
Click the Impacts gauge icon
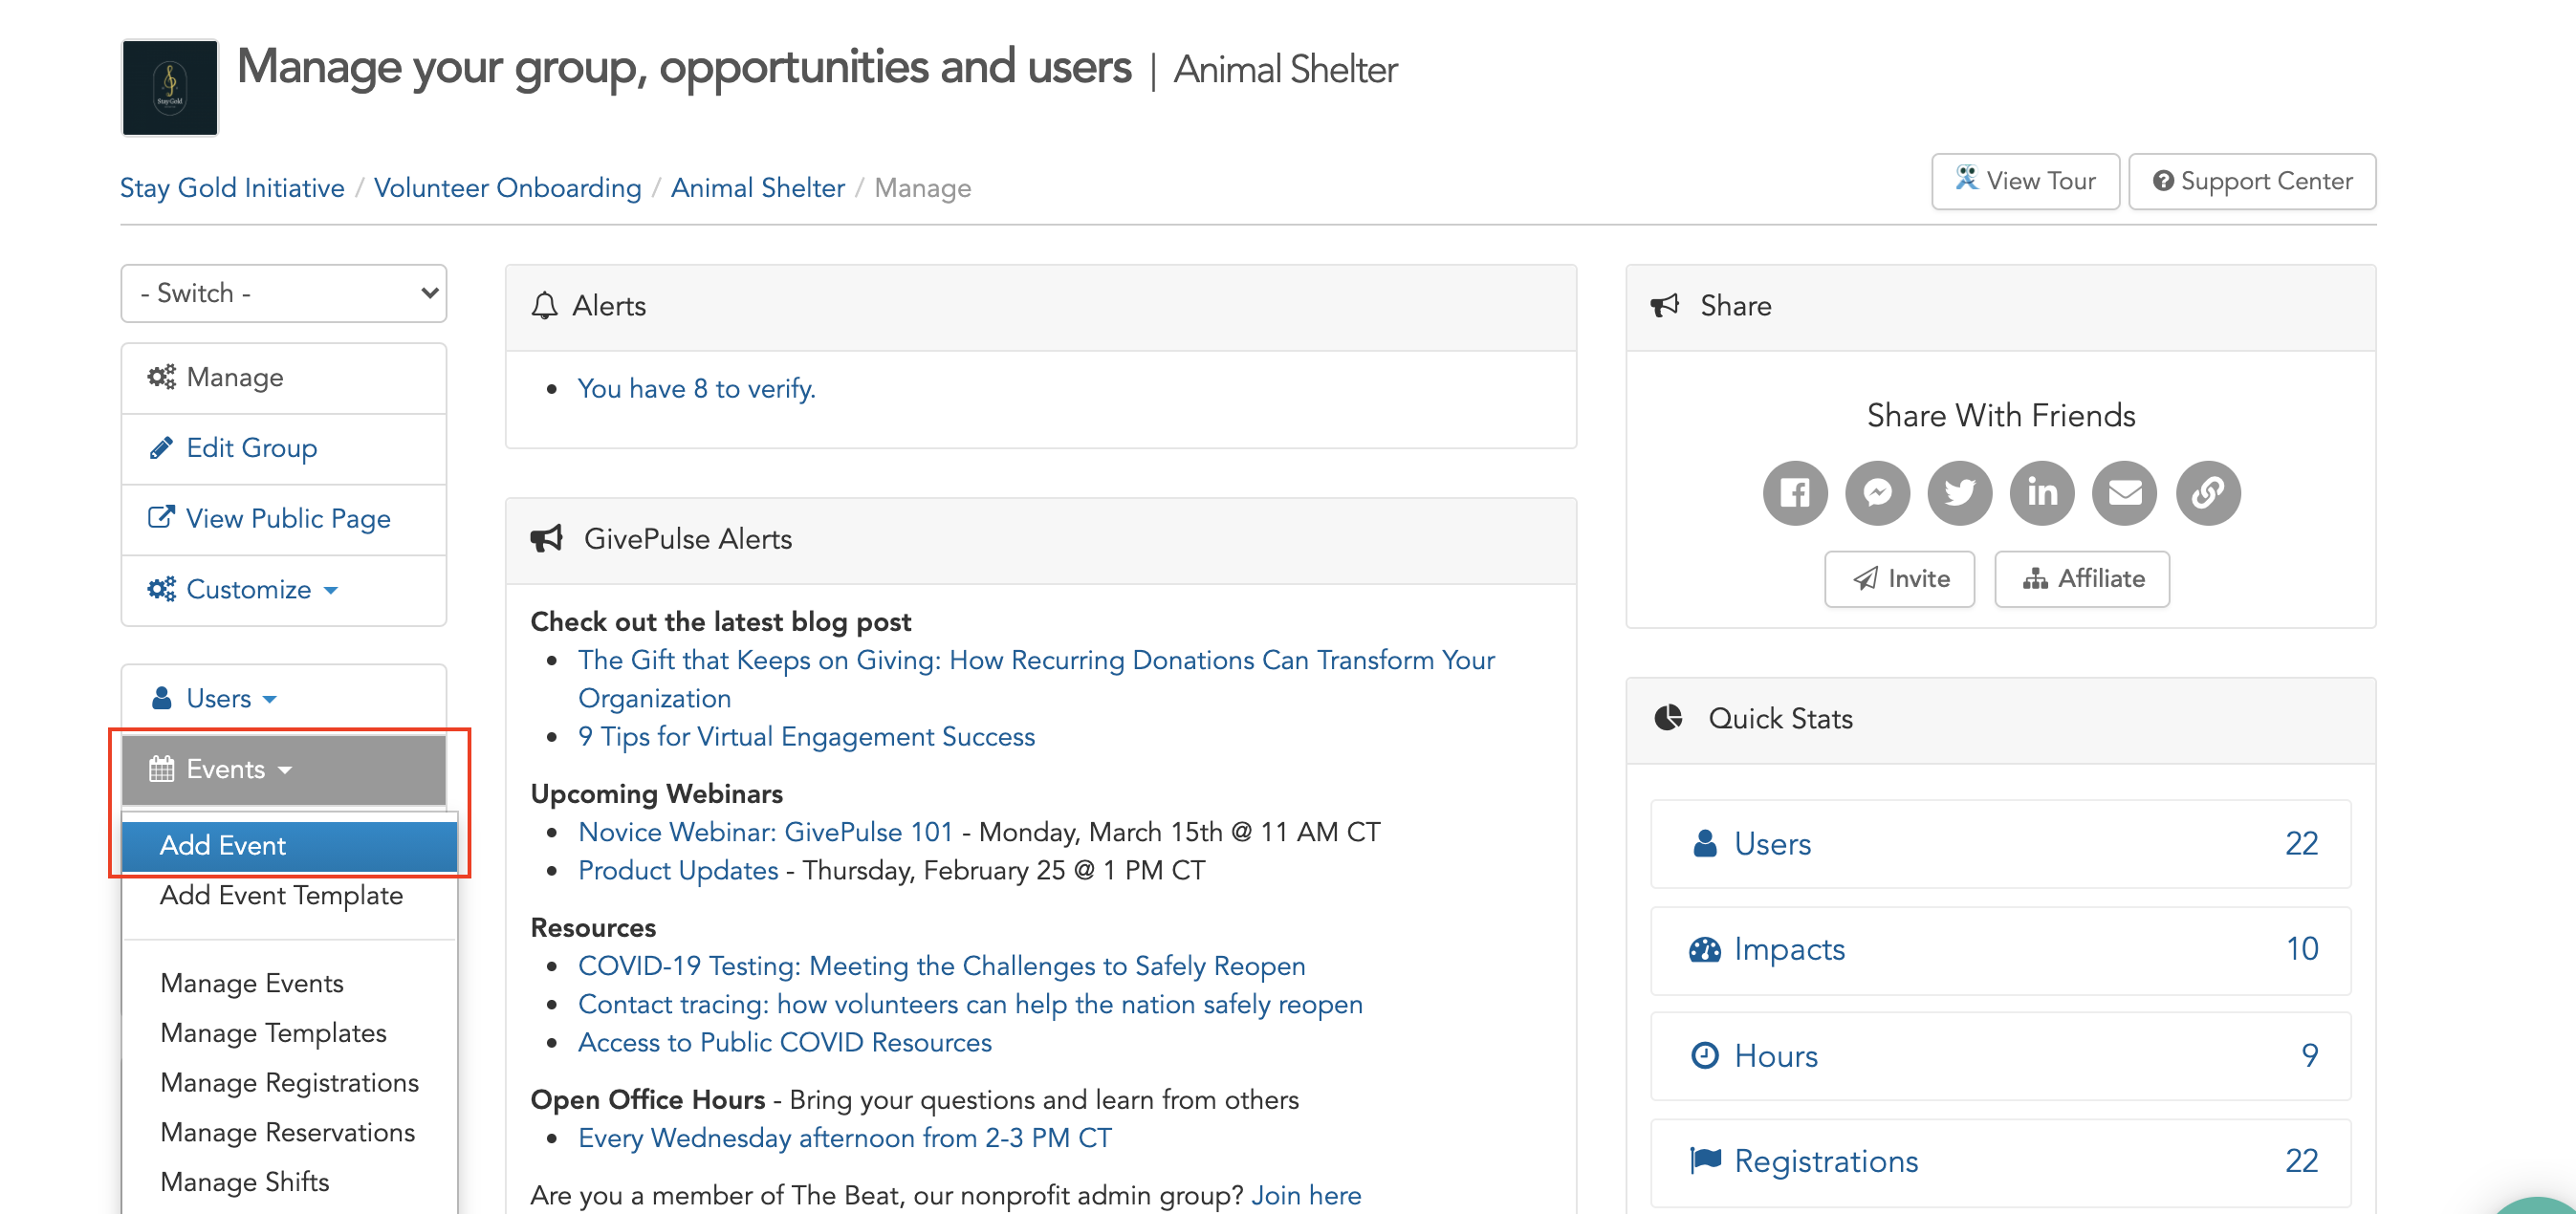[1705, 949]
